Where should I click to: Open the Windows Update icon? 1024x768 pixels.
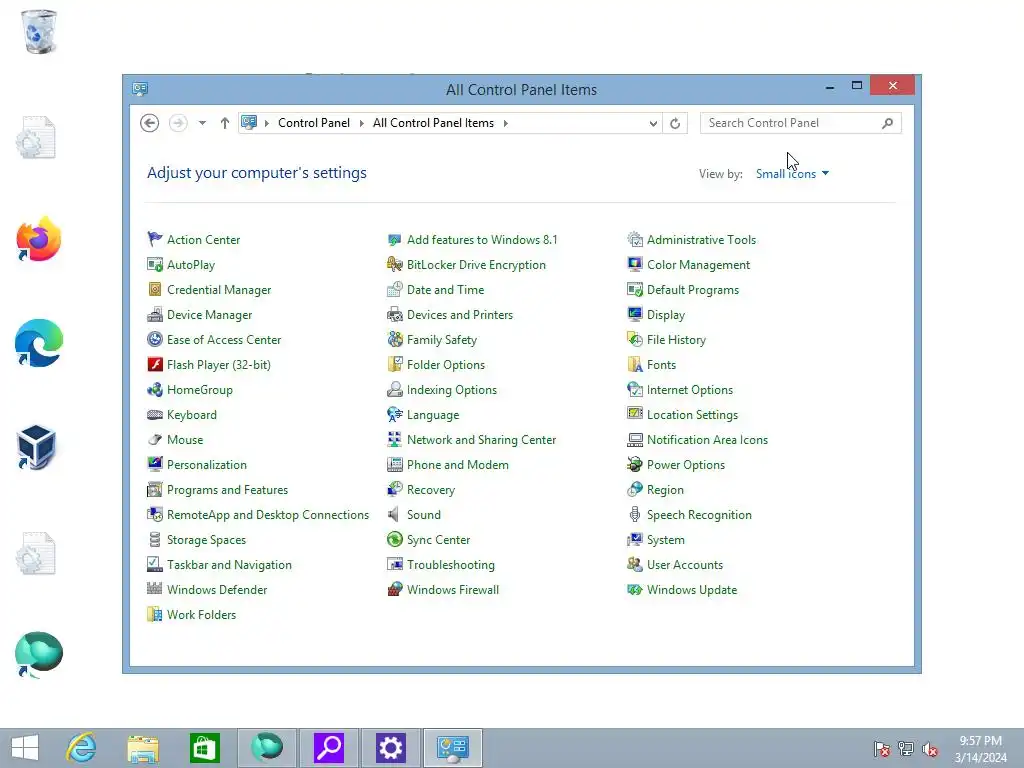(x=635, y=589)
